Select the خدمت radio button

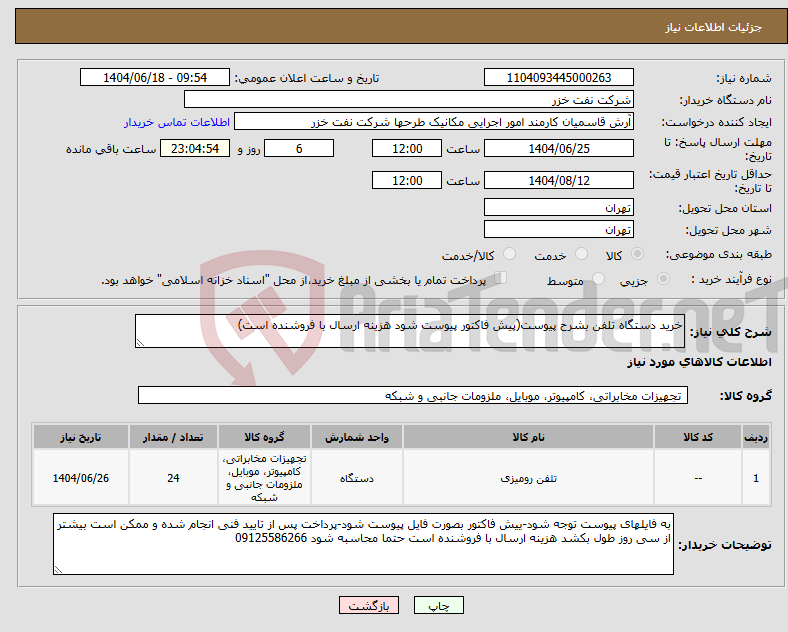[581, 254]
